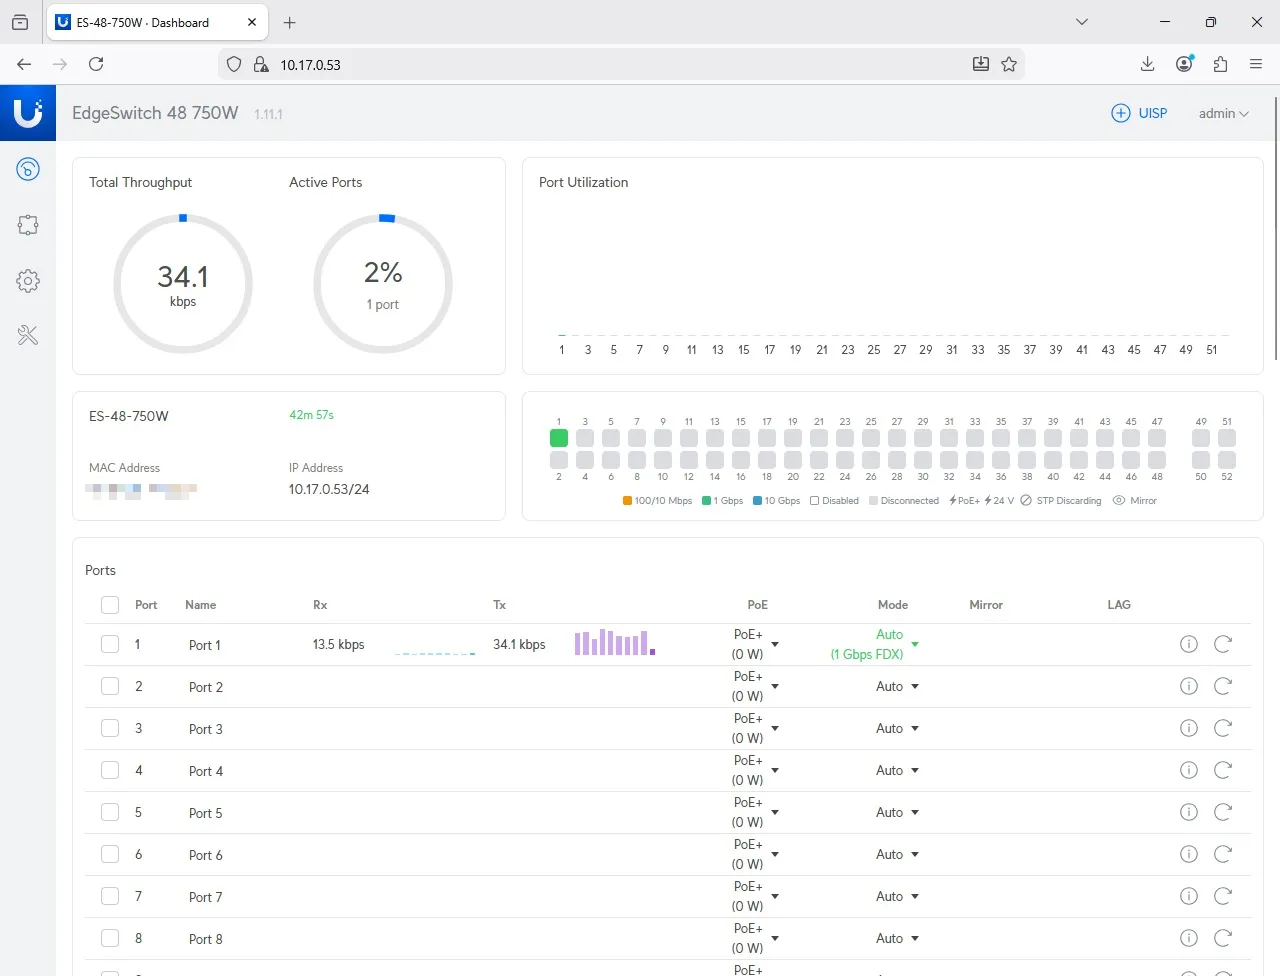Open the Mode dropdown for Port 4
Screen dimensions: 1280x976
(914, 771)
